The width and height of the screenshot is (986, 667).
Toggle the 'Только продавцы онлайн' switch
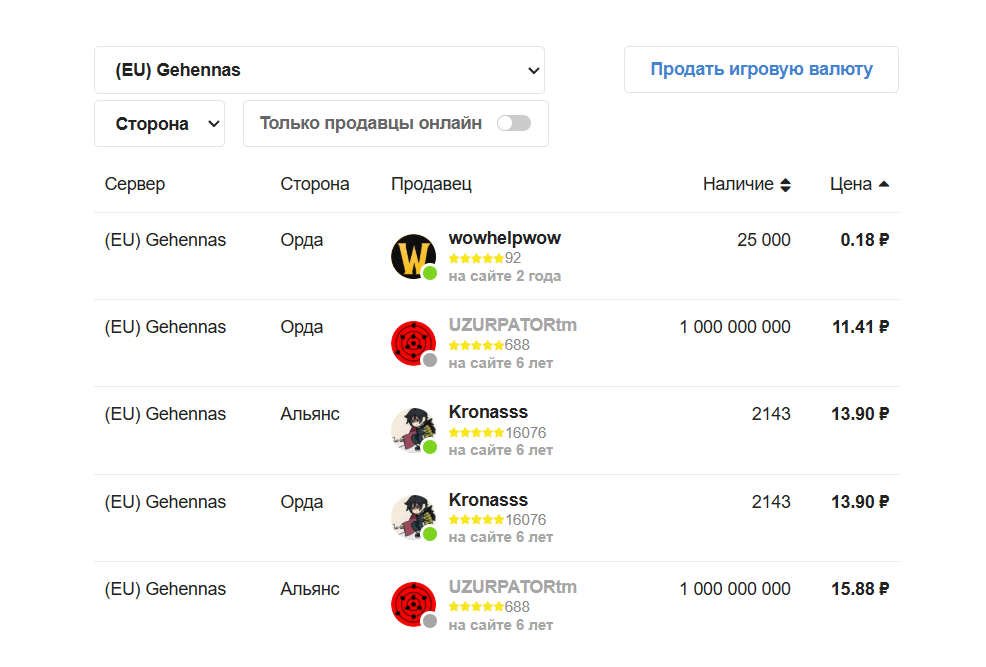(514, 123)
